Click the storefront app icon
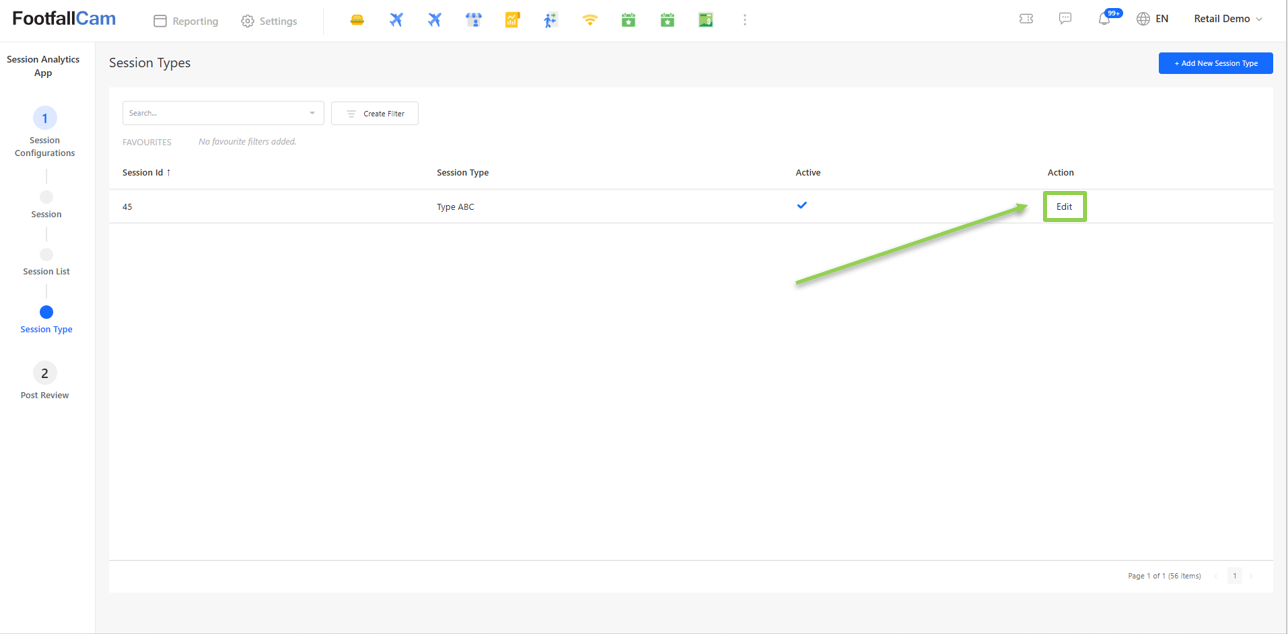This screenshot has width=1288, height=634. (x=473, y=20)
